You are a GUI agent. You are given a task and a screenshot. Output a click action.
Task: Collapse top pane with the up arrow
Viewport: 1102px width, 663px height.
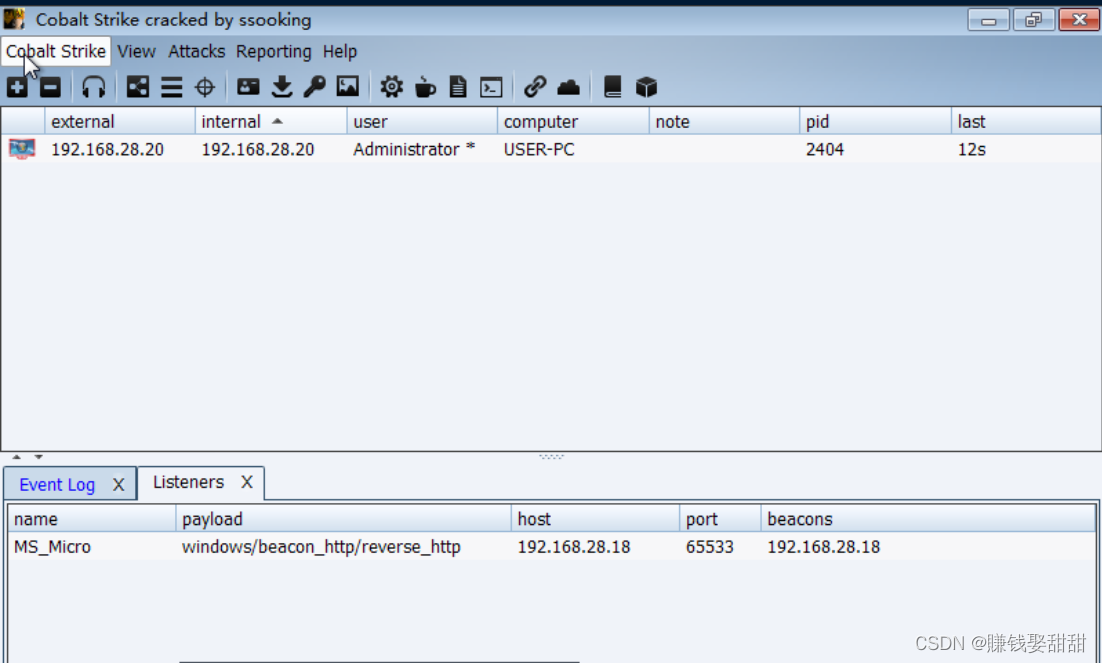[16, 457]
